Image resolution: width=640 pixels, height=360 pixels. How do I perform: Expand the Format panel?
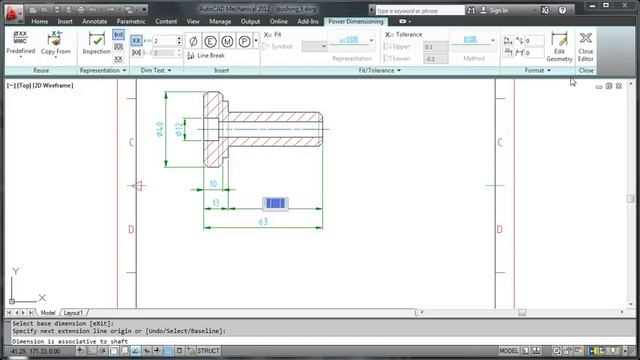(538, 70)
